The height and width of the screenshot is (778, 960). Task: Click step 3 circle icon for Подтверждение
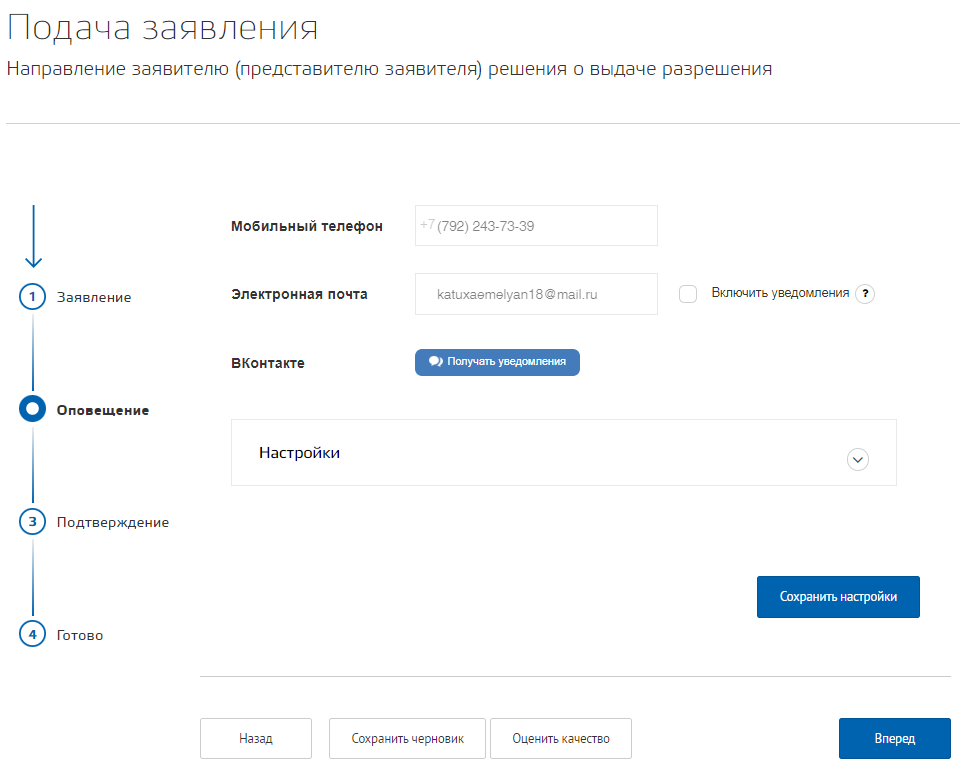click(33, 522)
